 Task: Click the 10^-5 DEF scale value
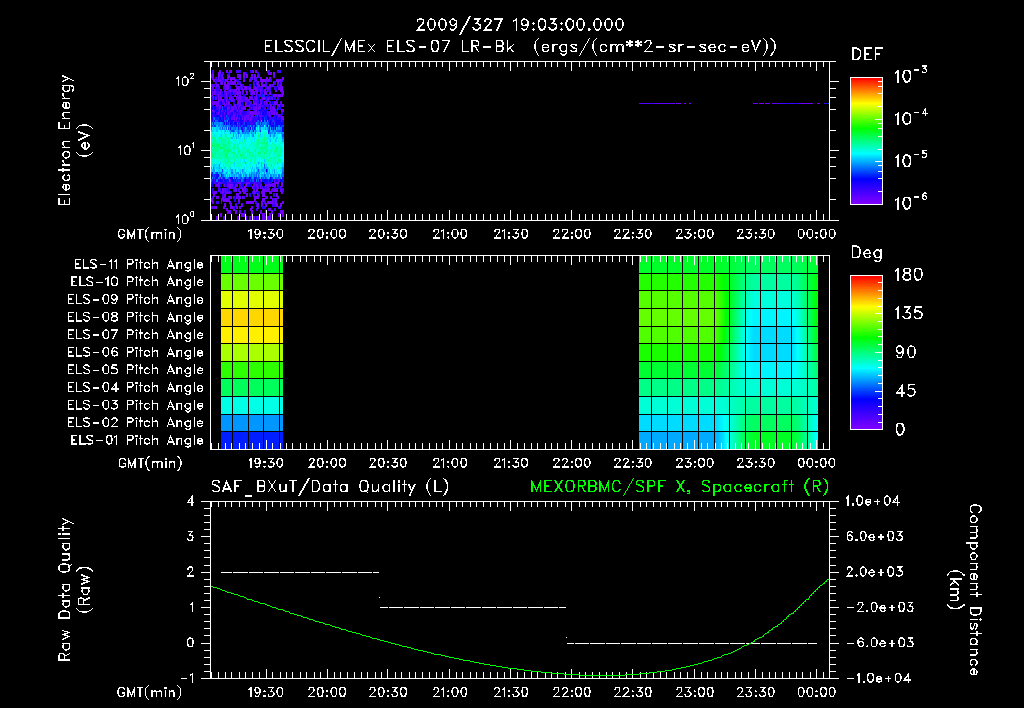tap(910, 159)
